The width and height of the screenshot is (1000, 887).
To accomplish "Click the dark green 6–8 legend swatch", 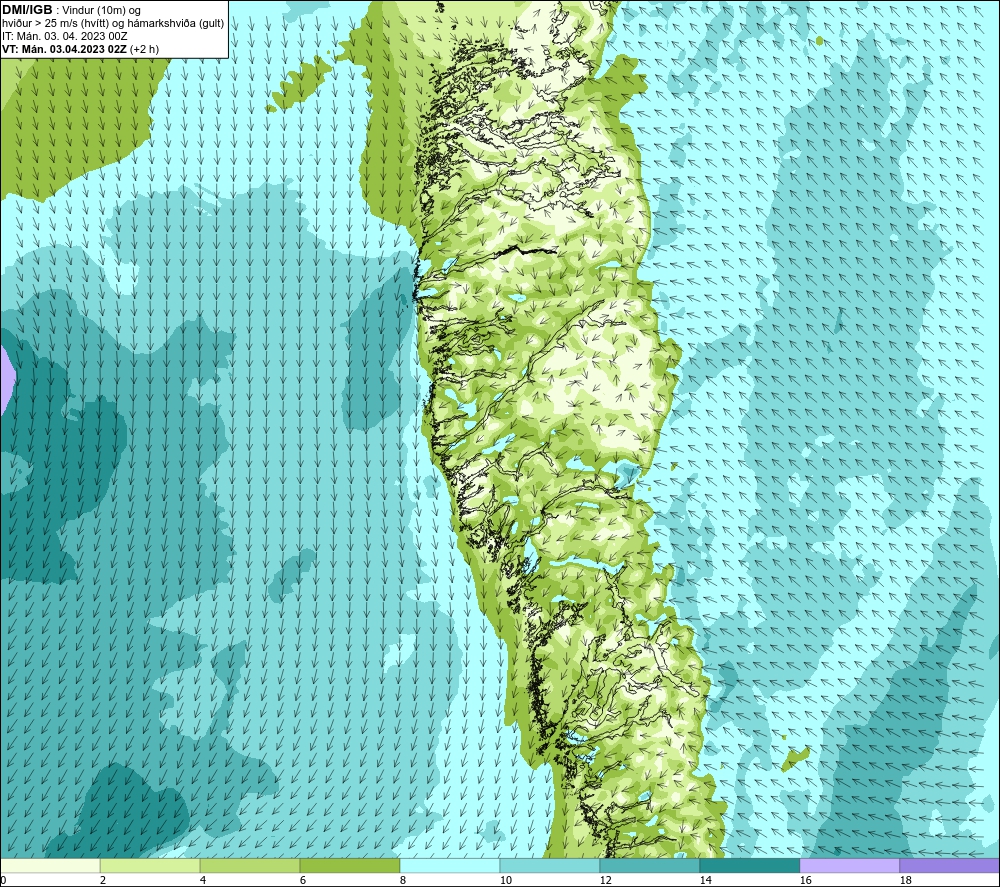I will tap(349, 865).
